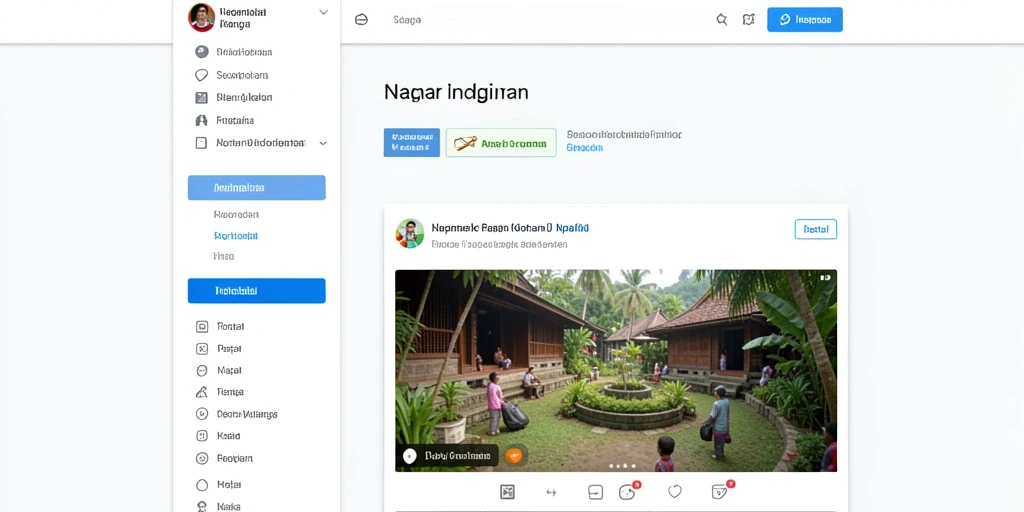
Task: Click the rightmost badged icon below photo
Action: point(722,490)
